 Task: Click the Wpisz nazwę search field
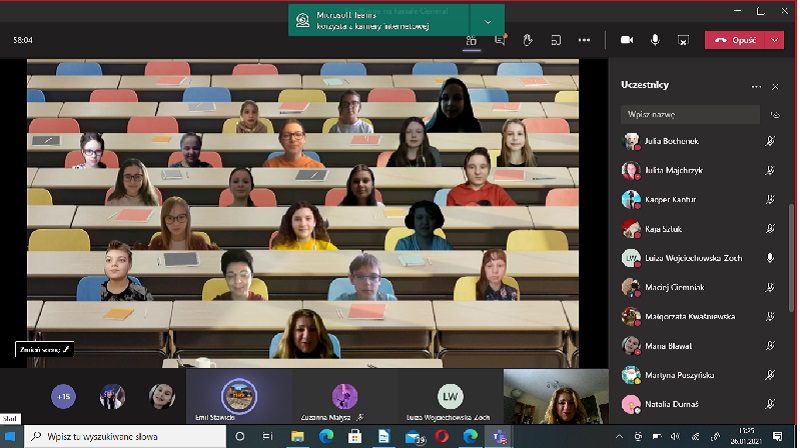[x=690, y=115]
